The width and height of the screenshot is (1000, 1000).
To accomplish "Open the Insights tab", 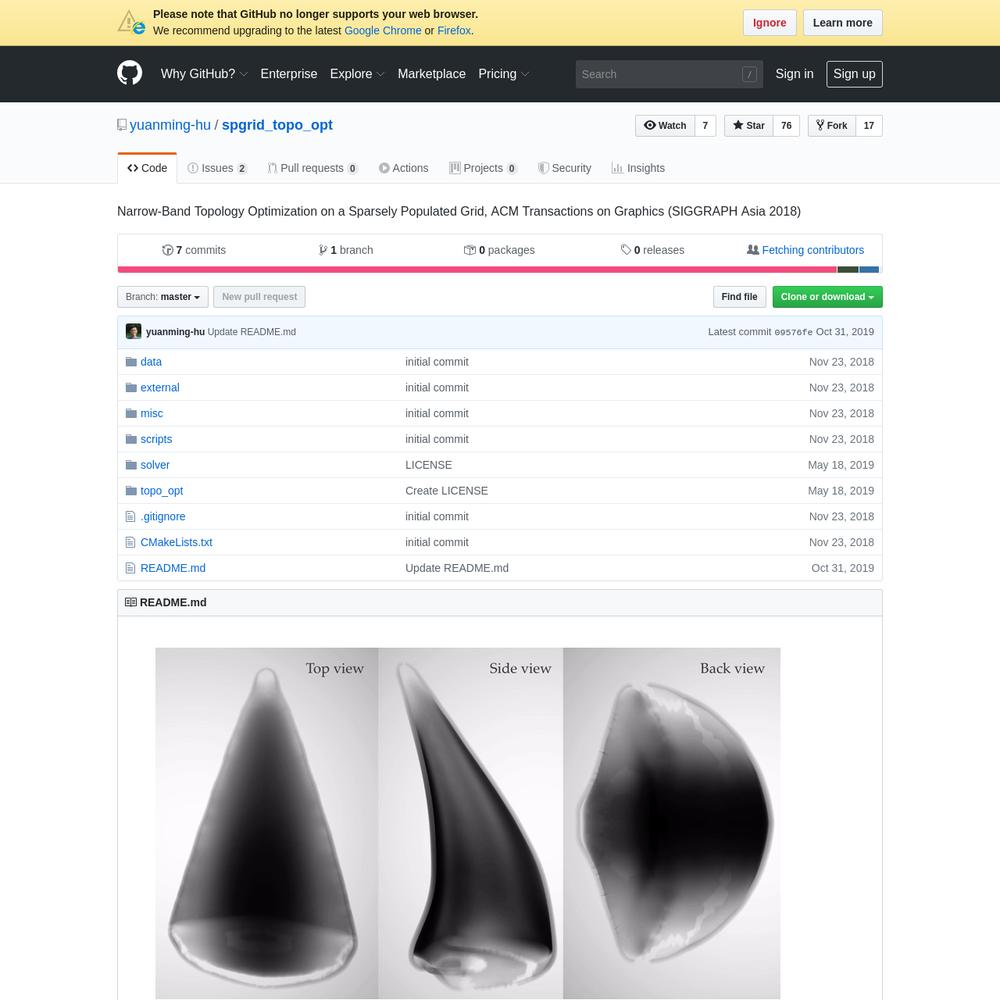I will click(x=638, y=168).
